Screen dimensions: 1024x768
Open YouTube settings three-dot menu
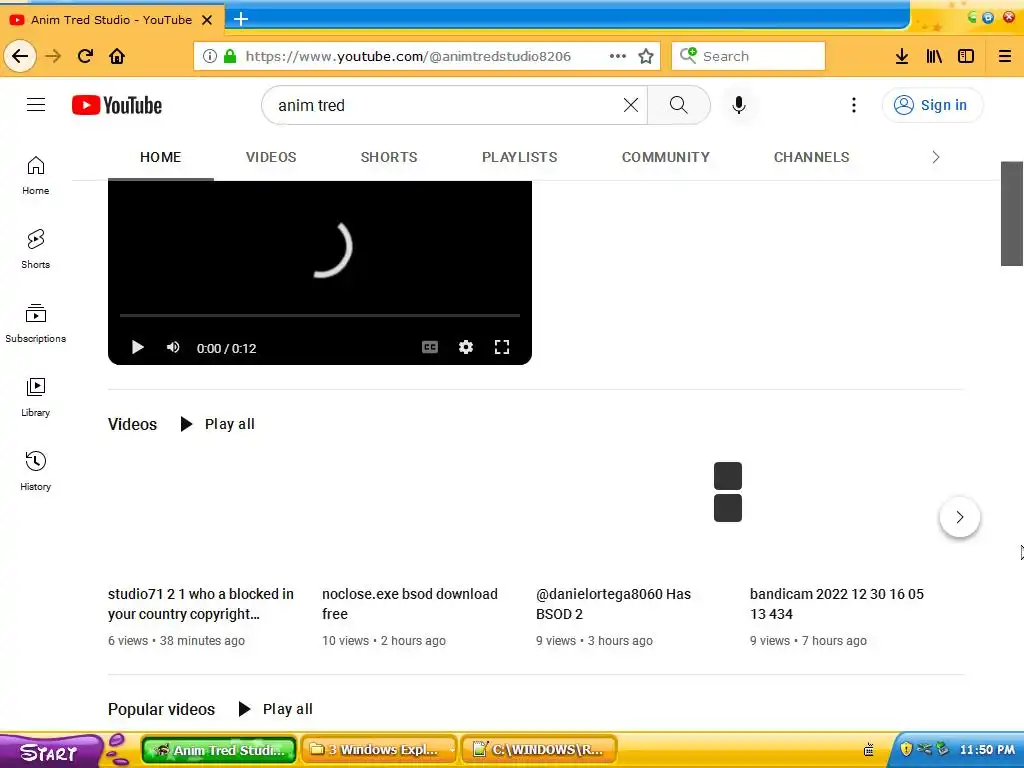click(x=854, y=105)
